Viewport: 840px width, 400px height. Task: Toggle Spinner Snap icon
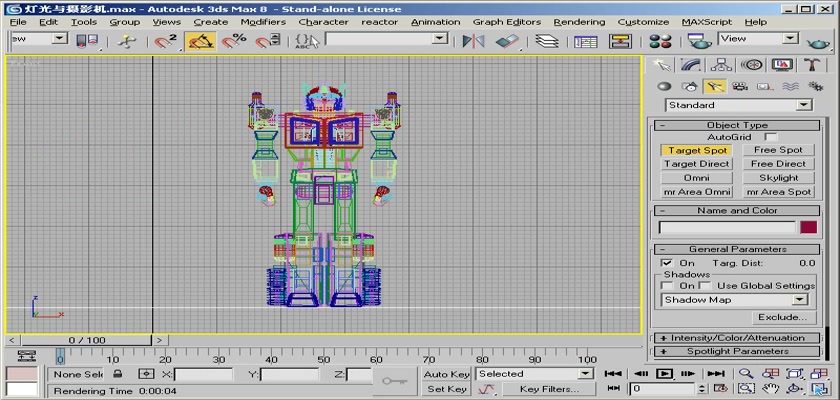pyautogui.click(x=268, y=41)
